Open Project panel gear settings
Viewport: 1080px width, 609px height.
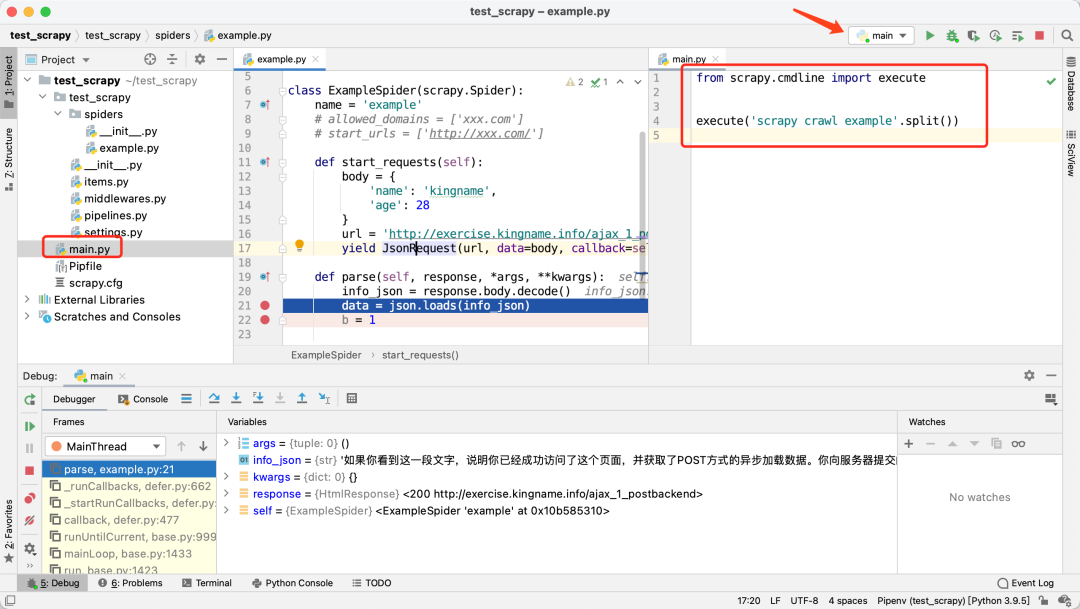click(200, 59)
